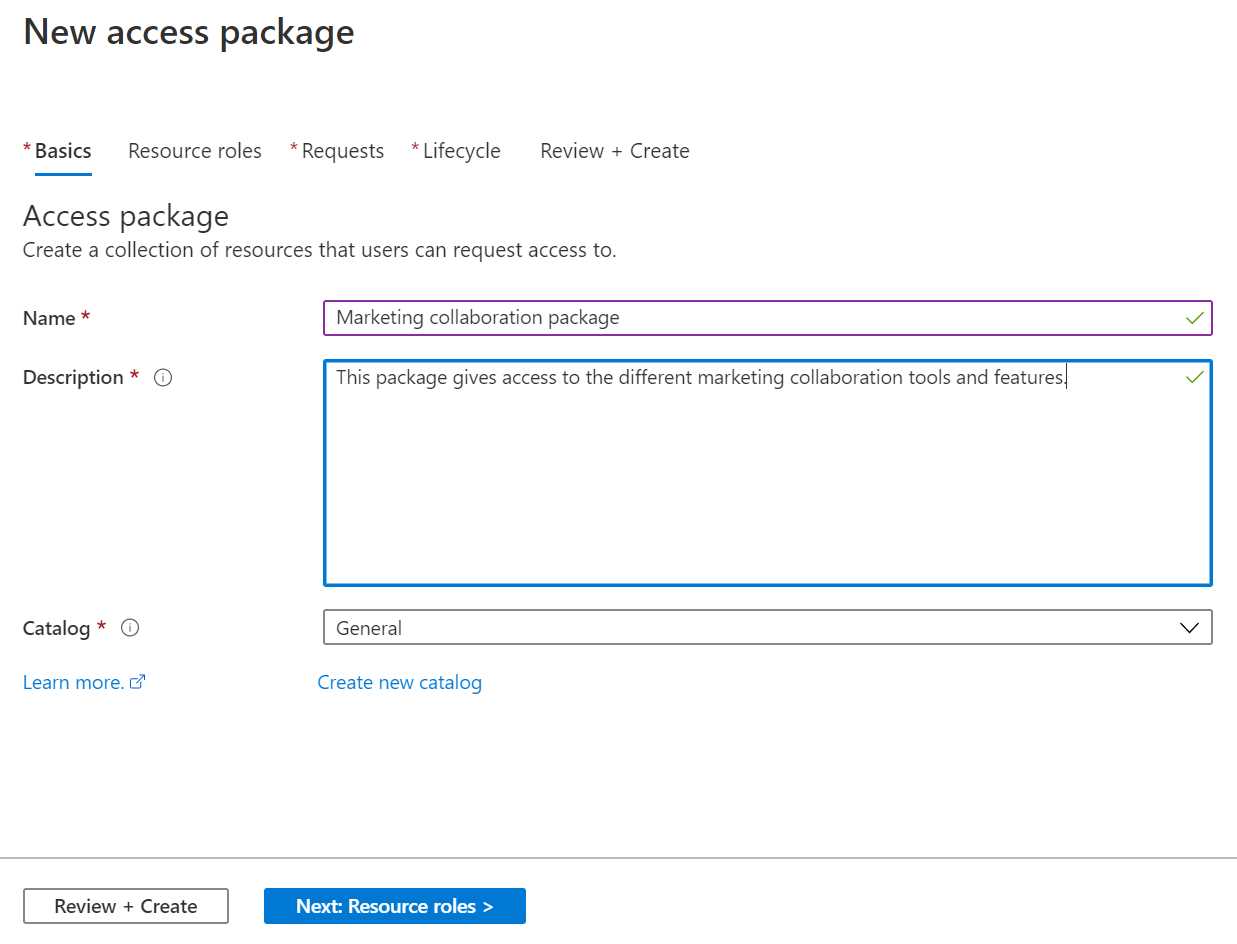The height and width of the screenshot is (944, 1237).
Task: Click the Next: Resource roles button
Action: click(394, 906)
